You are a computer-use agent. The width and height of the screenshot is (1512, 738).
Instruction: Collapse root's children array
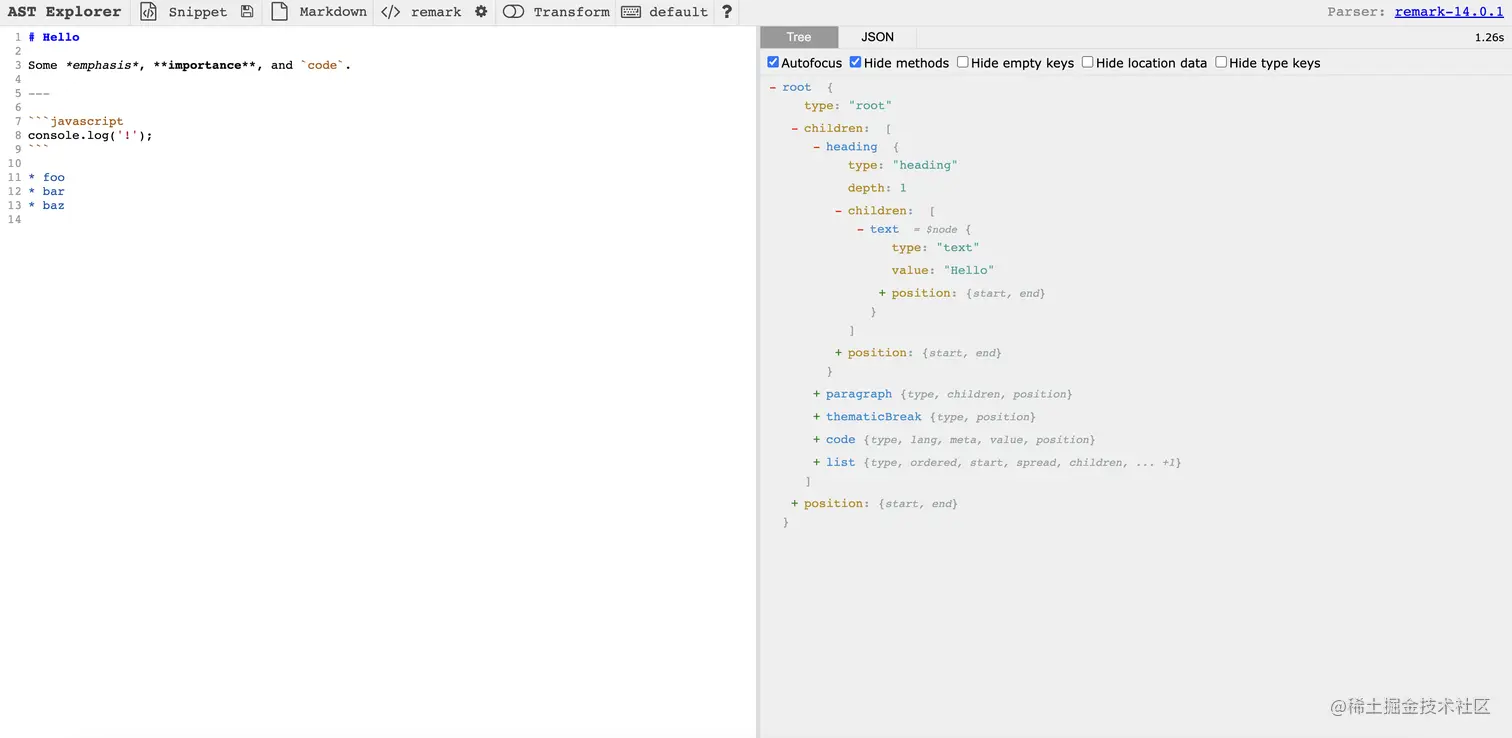click(795, 129)
